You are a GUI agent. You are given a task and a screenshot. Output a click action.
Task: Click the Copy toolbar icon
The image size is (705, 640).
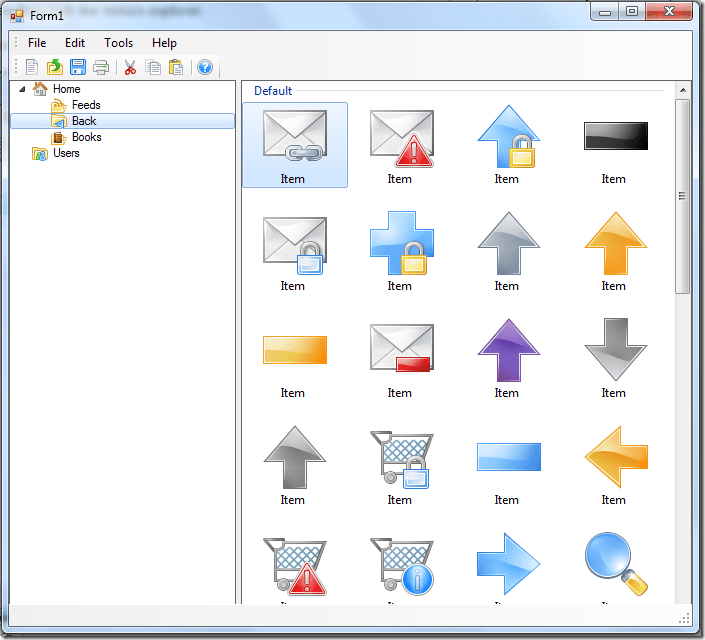[x=153, y=67]
